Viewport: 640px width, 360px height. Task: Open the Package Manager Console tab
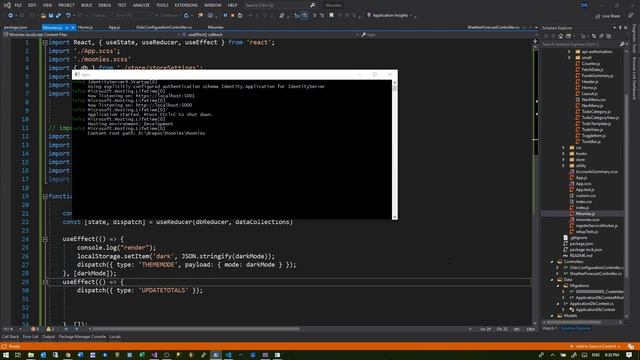(x=82, y=337)
